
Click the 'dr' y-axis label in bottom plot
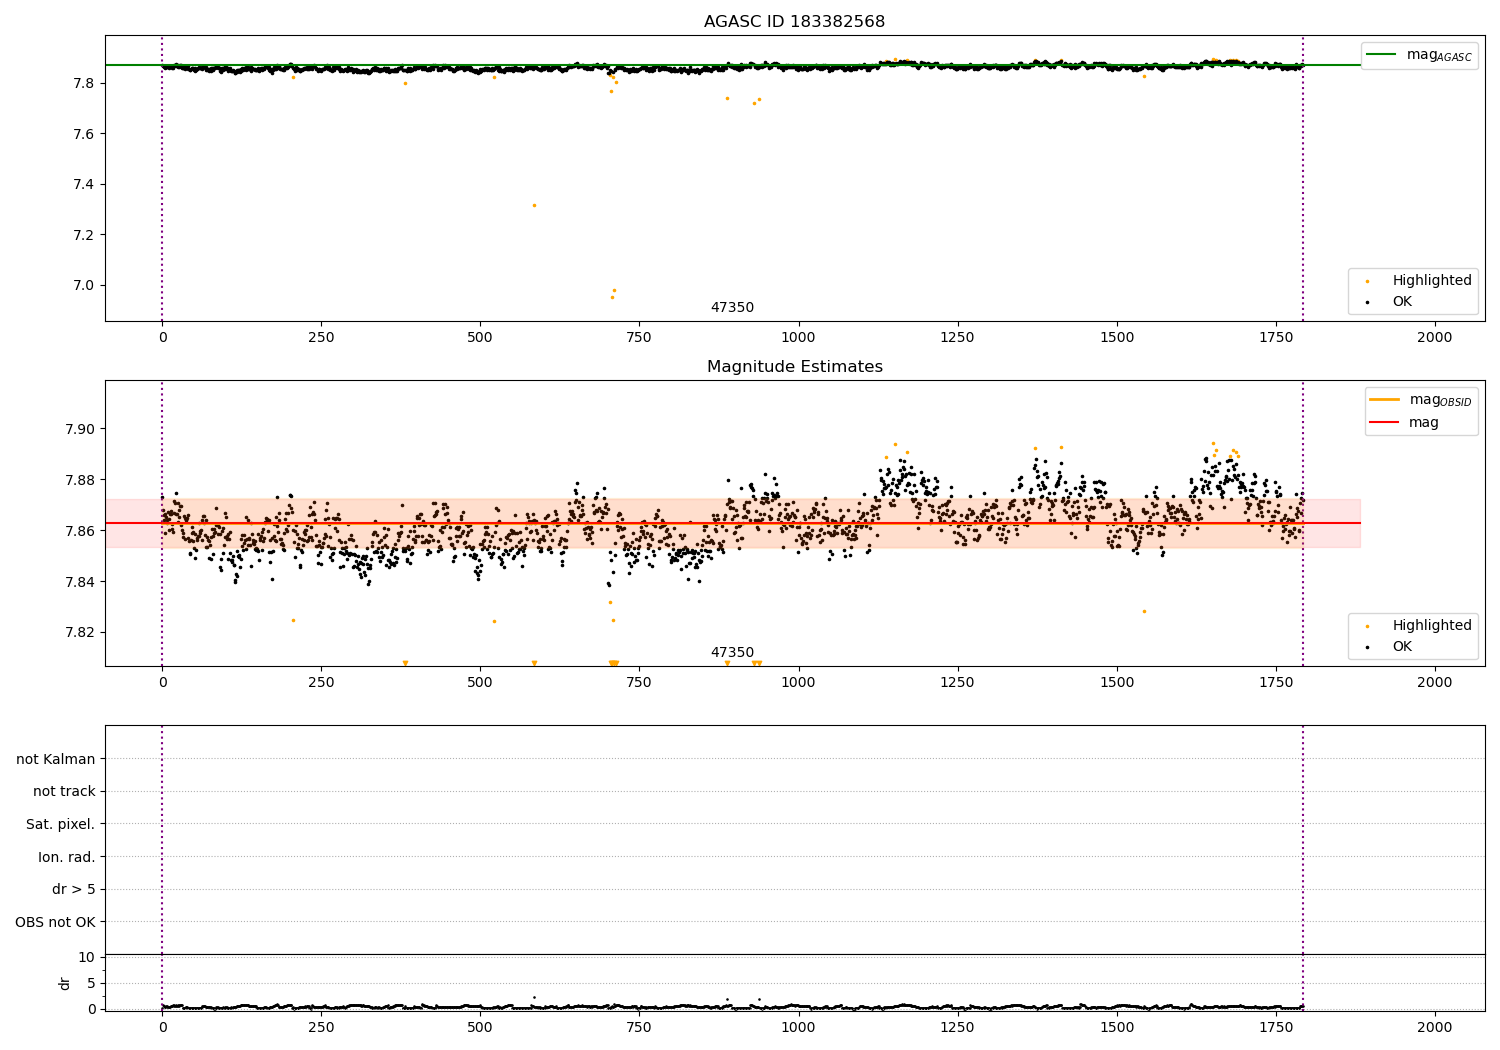65,983
